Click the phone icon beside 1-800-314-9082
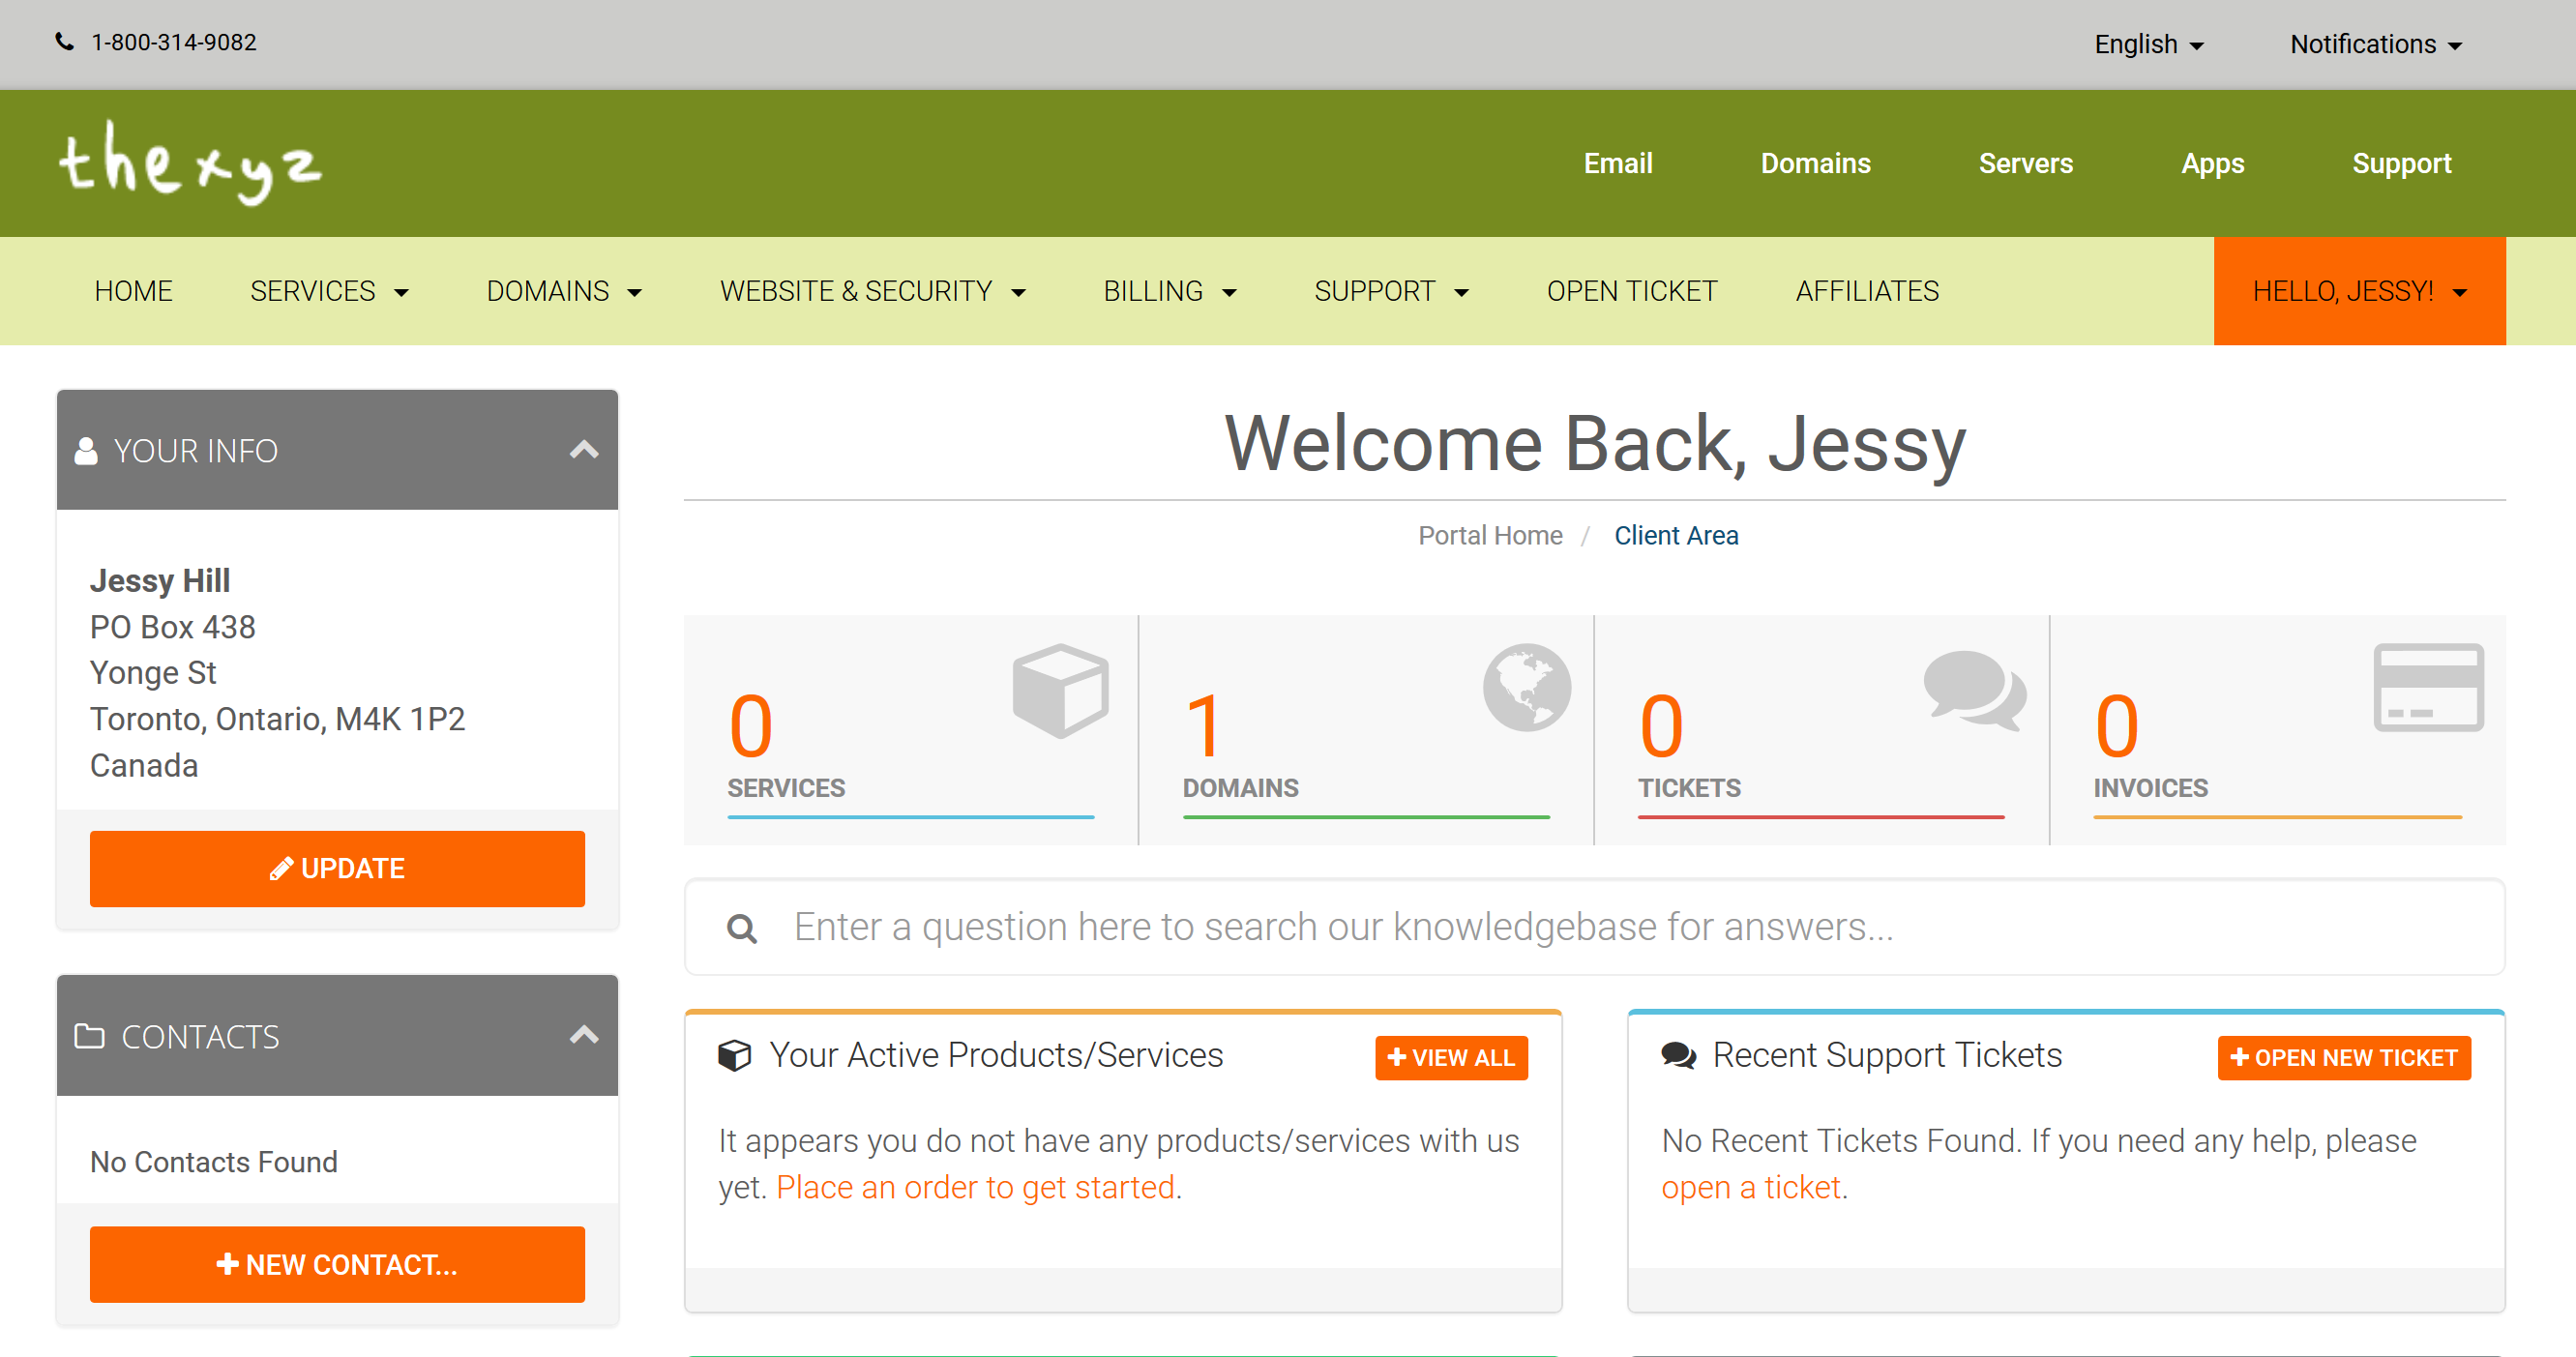The width and height of the screenshot is (2576, 1357). coord(64,42)
